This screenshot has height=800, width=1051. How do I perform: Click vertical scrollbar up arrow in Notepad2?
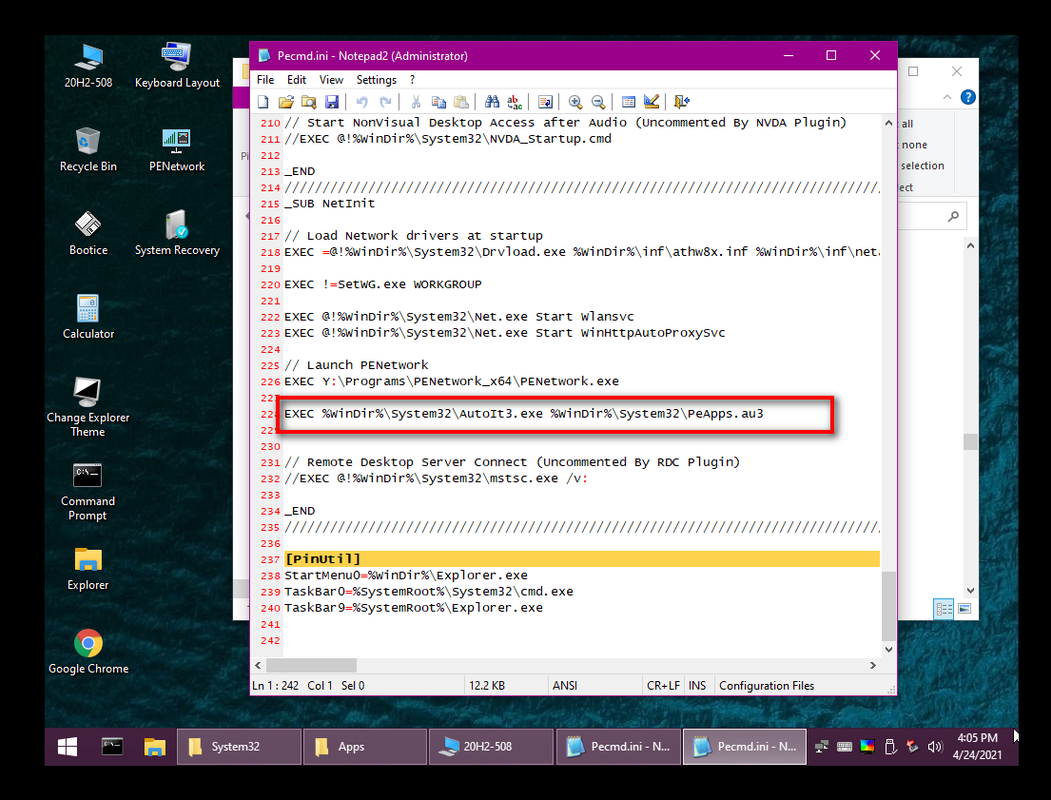click(889, 123)
